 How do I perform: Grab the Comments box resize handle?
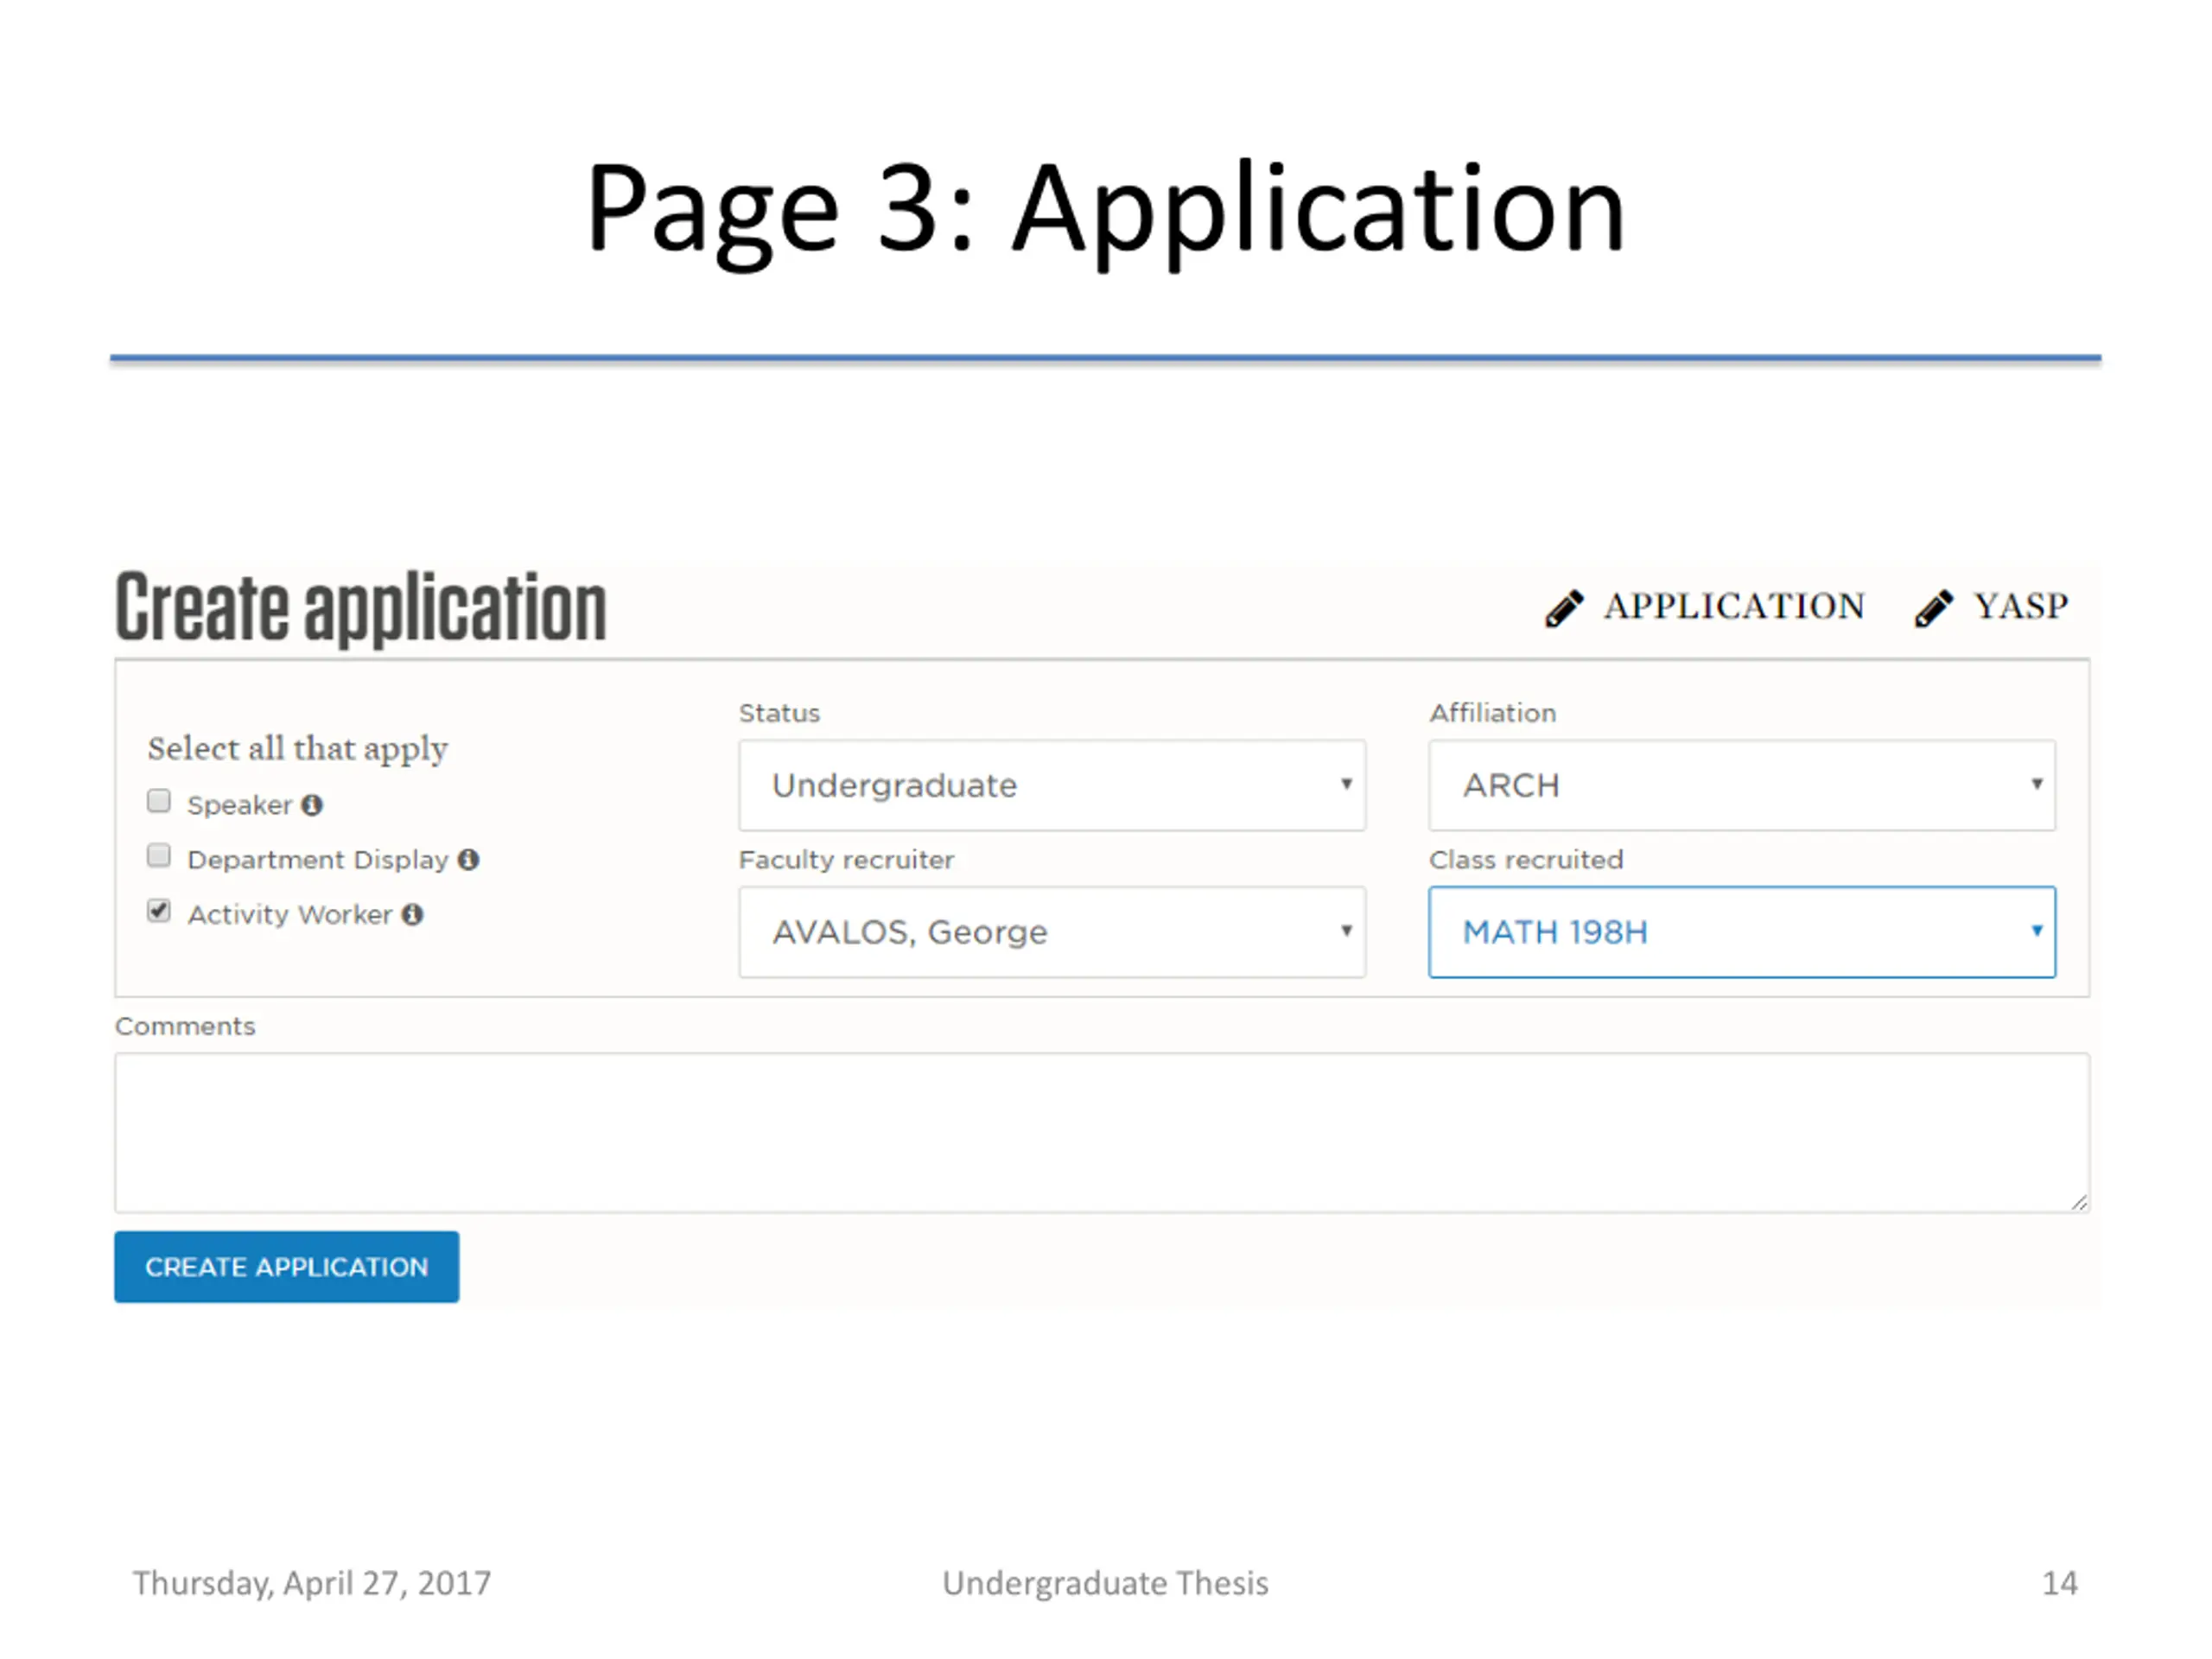pyautogui.click(x=2079, y=1203)
